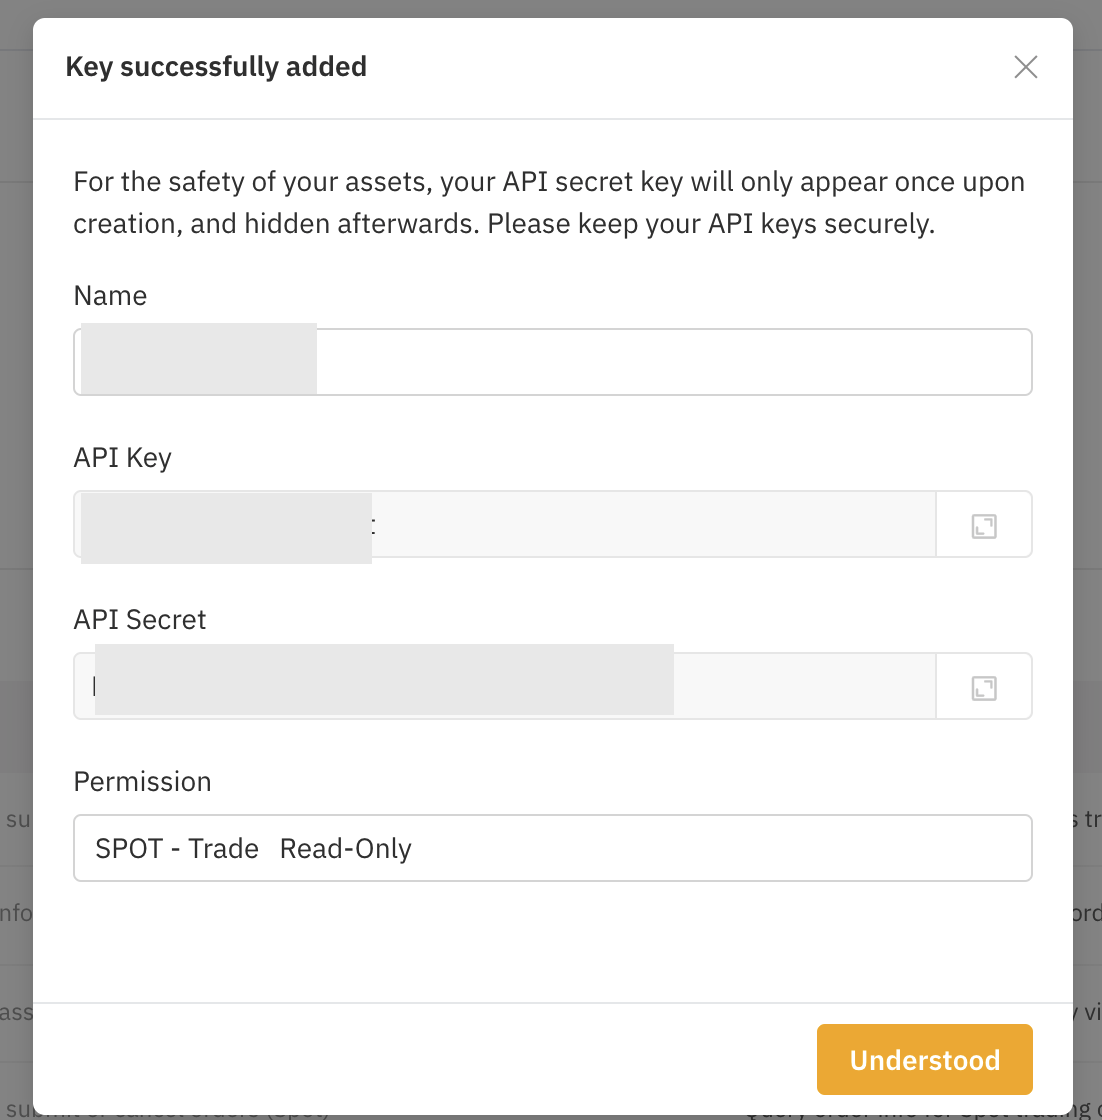Click the redacted API key value block
The height and width of the screenshot is (1120, 1102).
pos(226,528)
